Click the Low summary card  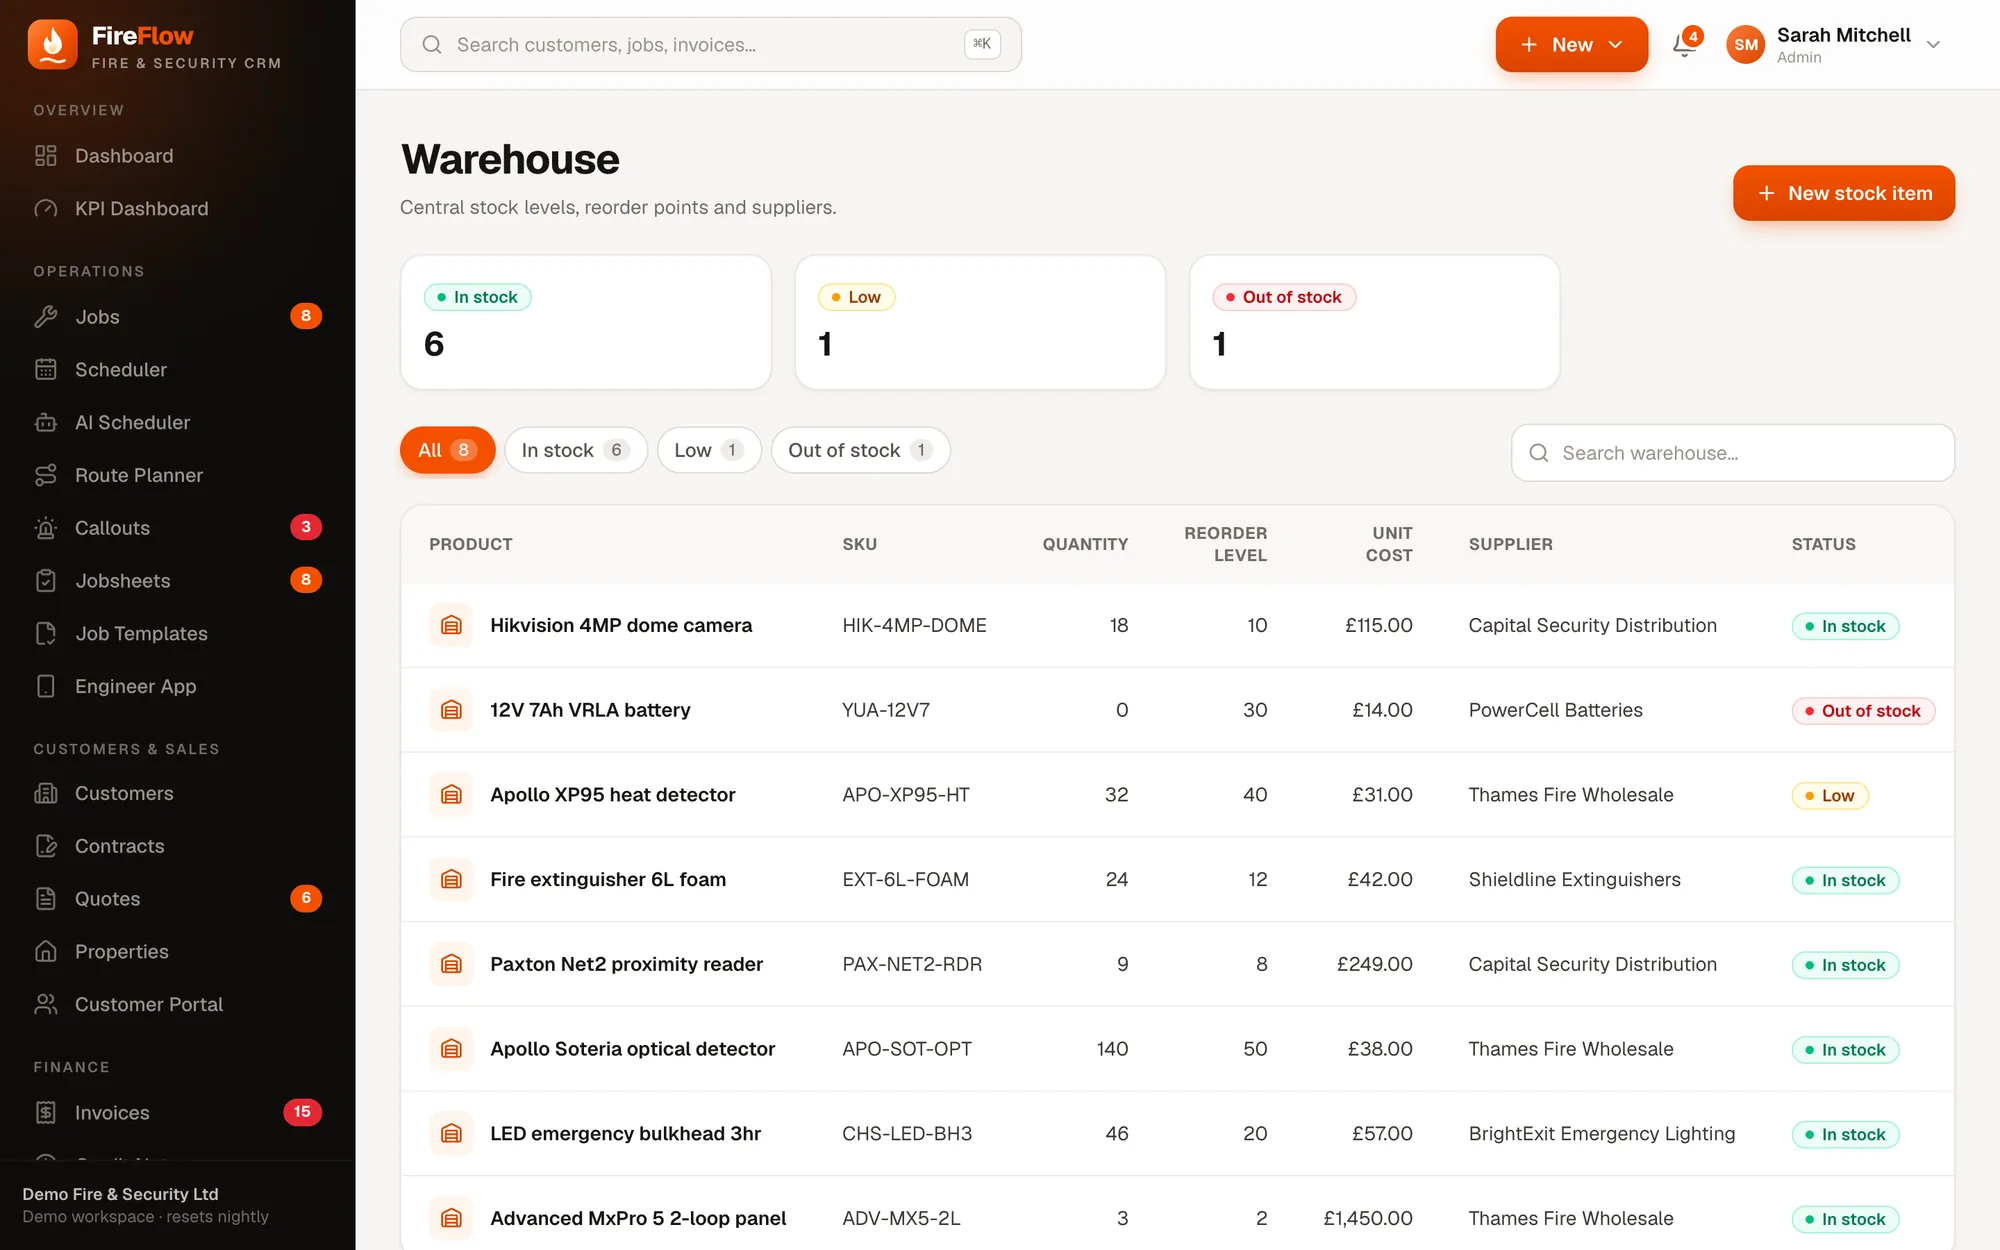980,322
